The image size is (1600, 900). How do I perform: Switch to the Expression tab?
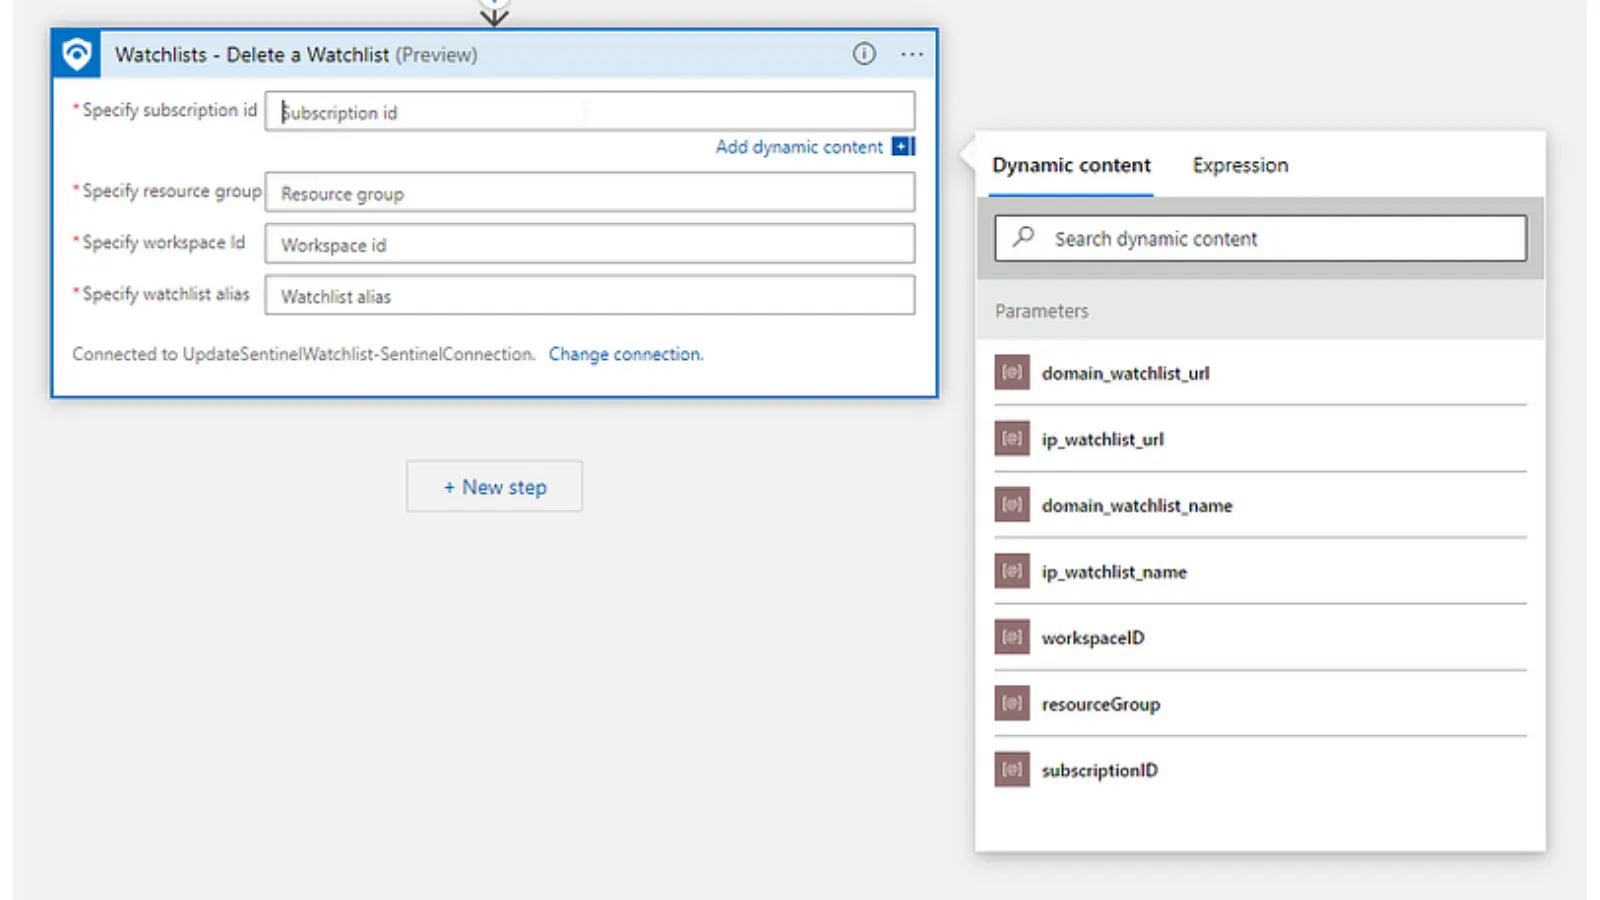click(1240, 165)
